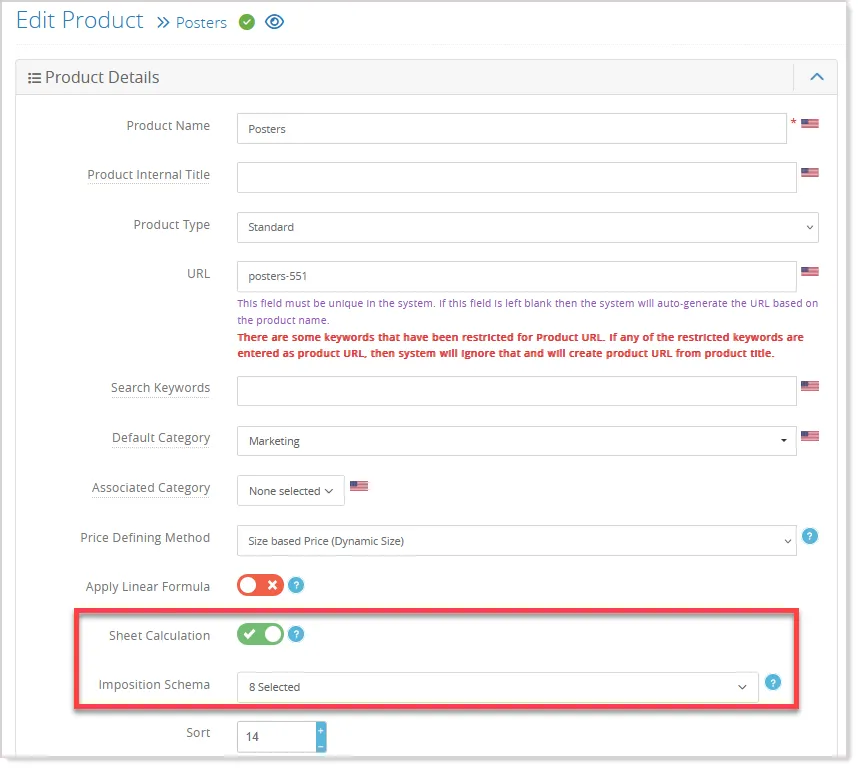Click the US flag next to URL field
The width and height of the screenshot is (858, 768).
click(x=809, y=271)
